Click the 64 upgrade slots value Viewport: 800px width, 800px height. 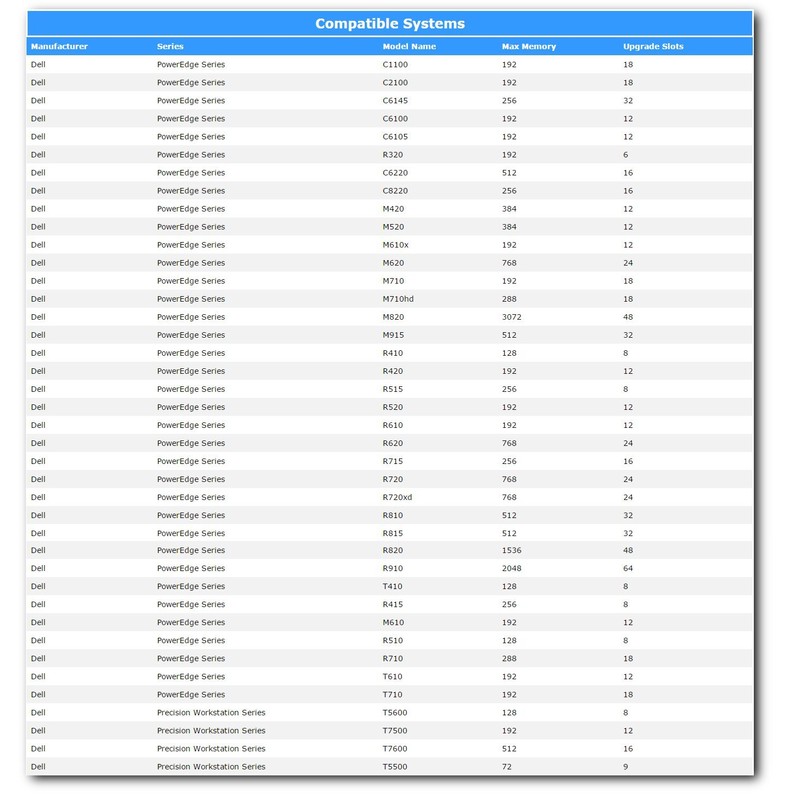tap(628, 568)
